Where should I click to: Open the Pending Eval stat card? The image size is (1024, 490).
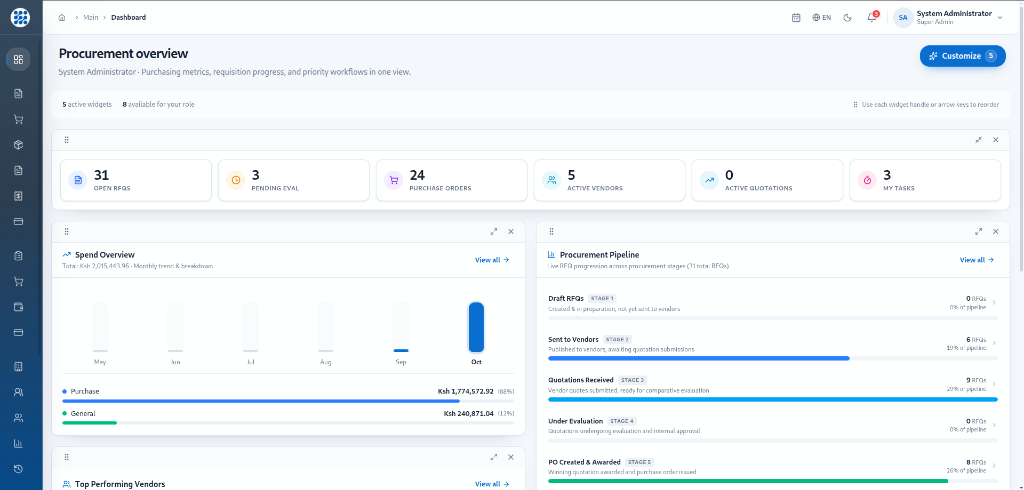[294, 180]
